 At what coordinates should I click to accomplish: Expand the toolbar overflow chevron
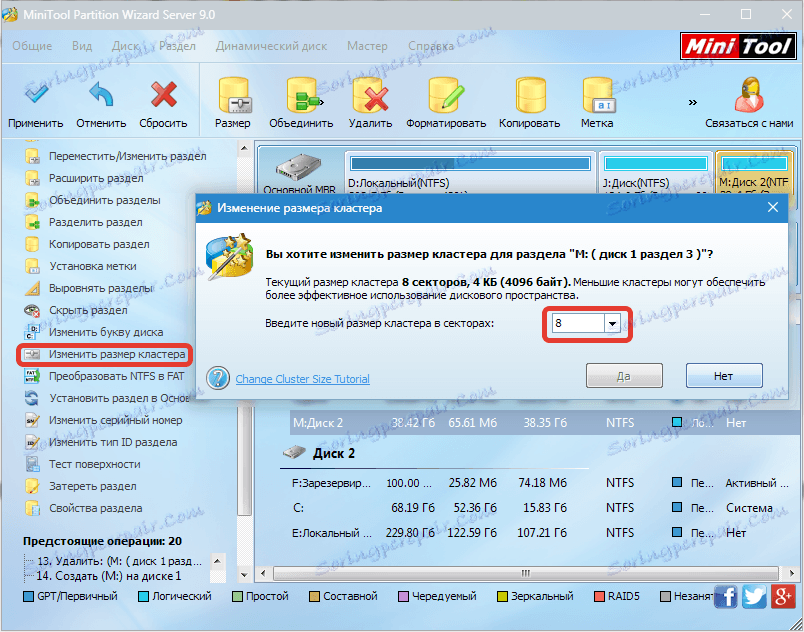(692, 103)
